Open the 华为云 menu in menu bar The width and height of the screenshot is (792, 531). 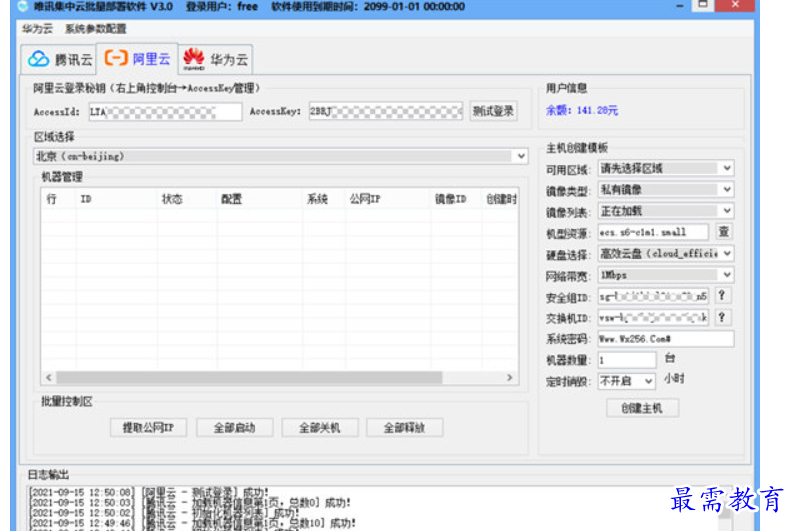tap(38, 29)
